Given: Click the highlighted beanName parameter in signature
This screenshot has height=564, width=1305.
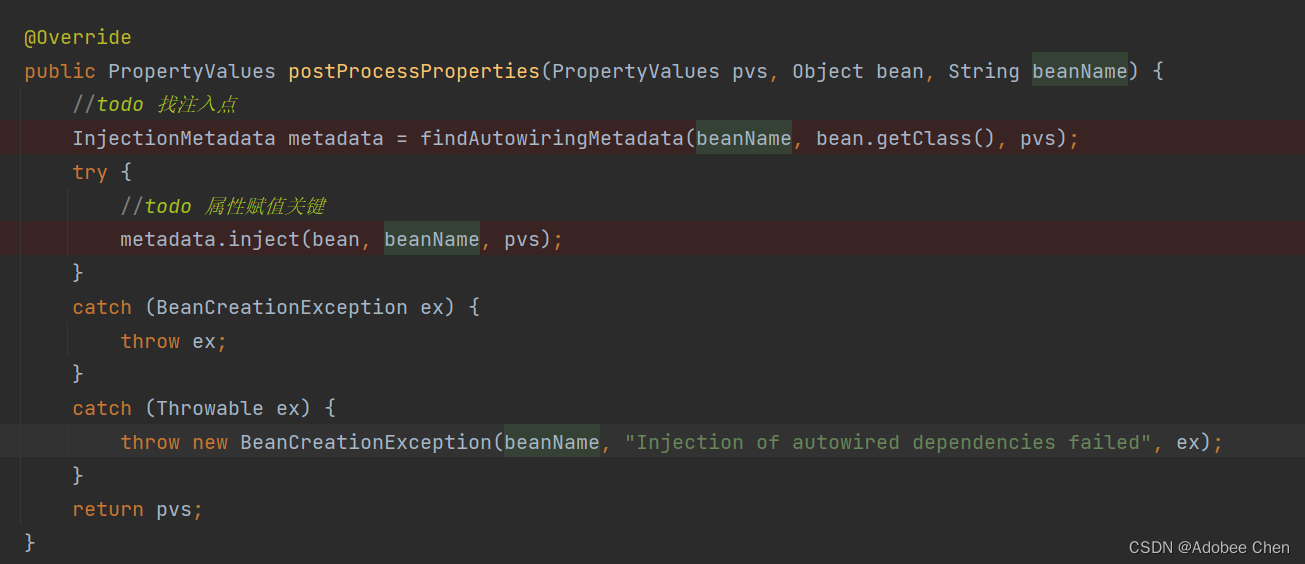Looking at the screenshot, I should [1079, 72].
